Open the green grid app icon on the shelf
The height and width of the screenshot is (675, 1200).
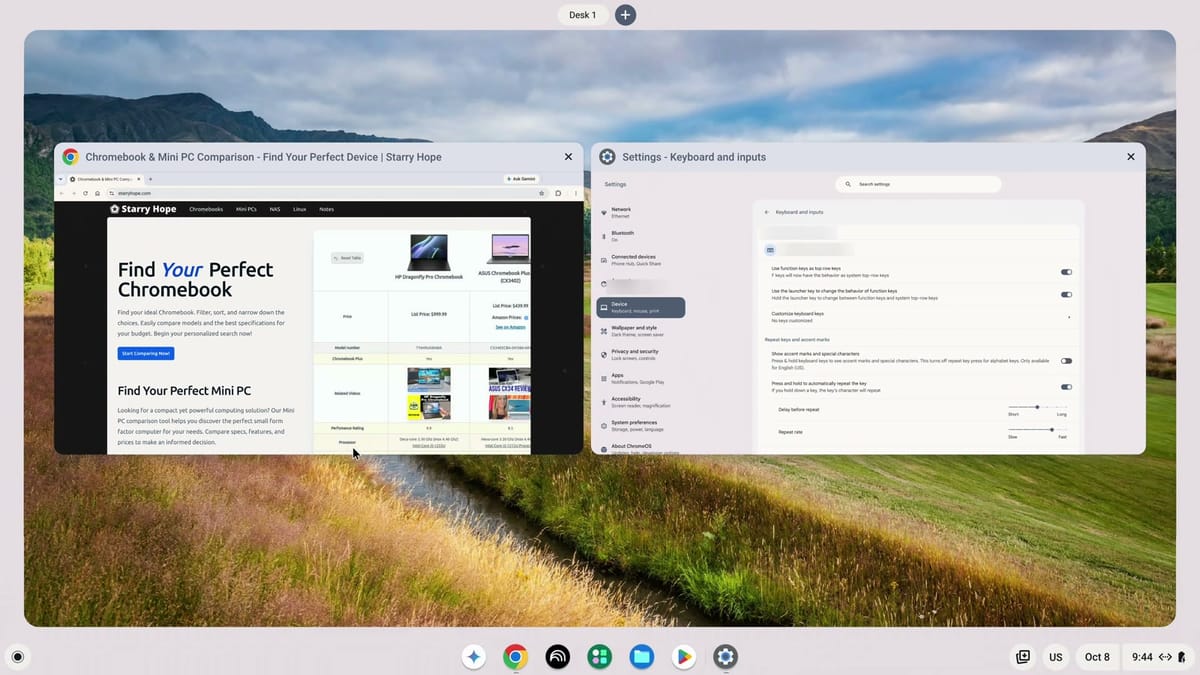pos(600,657)
